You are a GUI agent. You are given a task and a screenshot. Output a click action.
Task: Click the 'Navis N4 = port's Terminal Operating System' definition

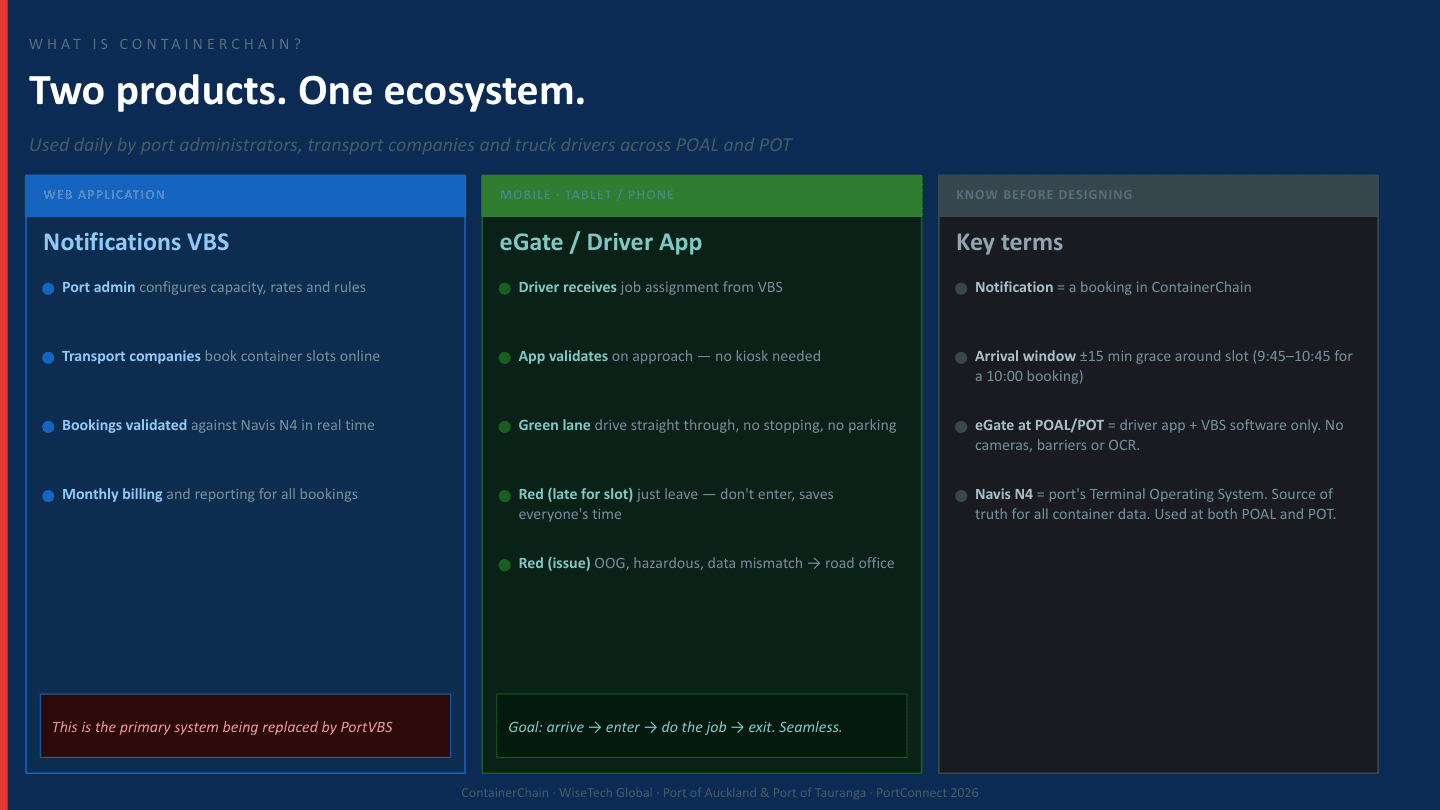pos(1155,504)
